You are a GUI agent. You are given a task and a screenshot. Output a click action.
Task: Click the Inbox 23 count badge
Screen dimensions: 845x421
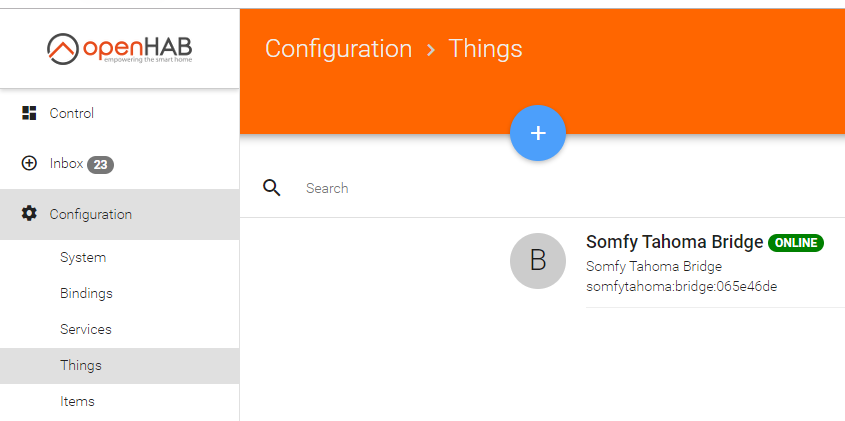[100, 164]
